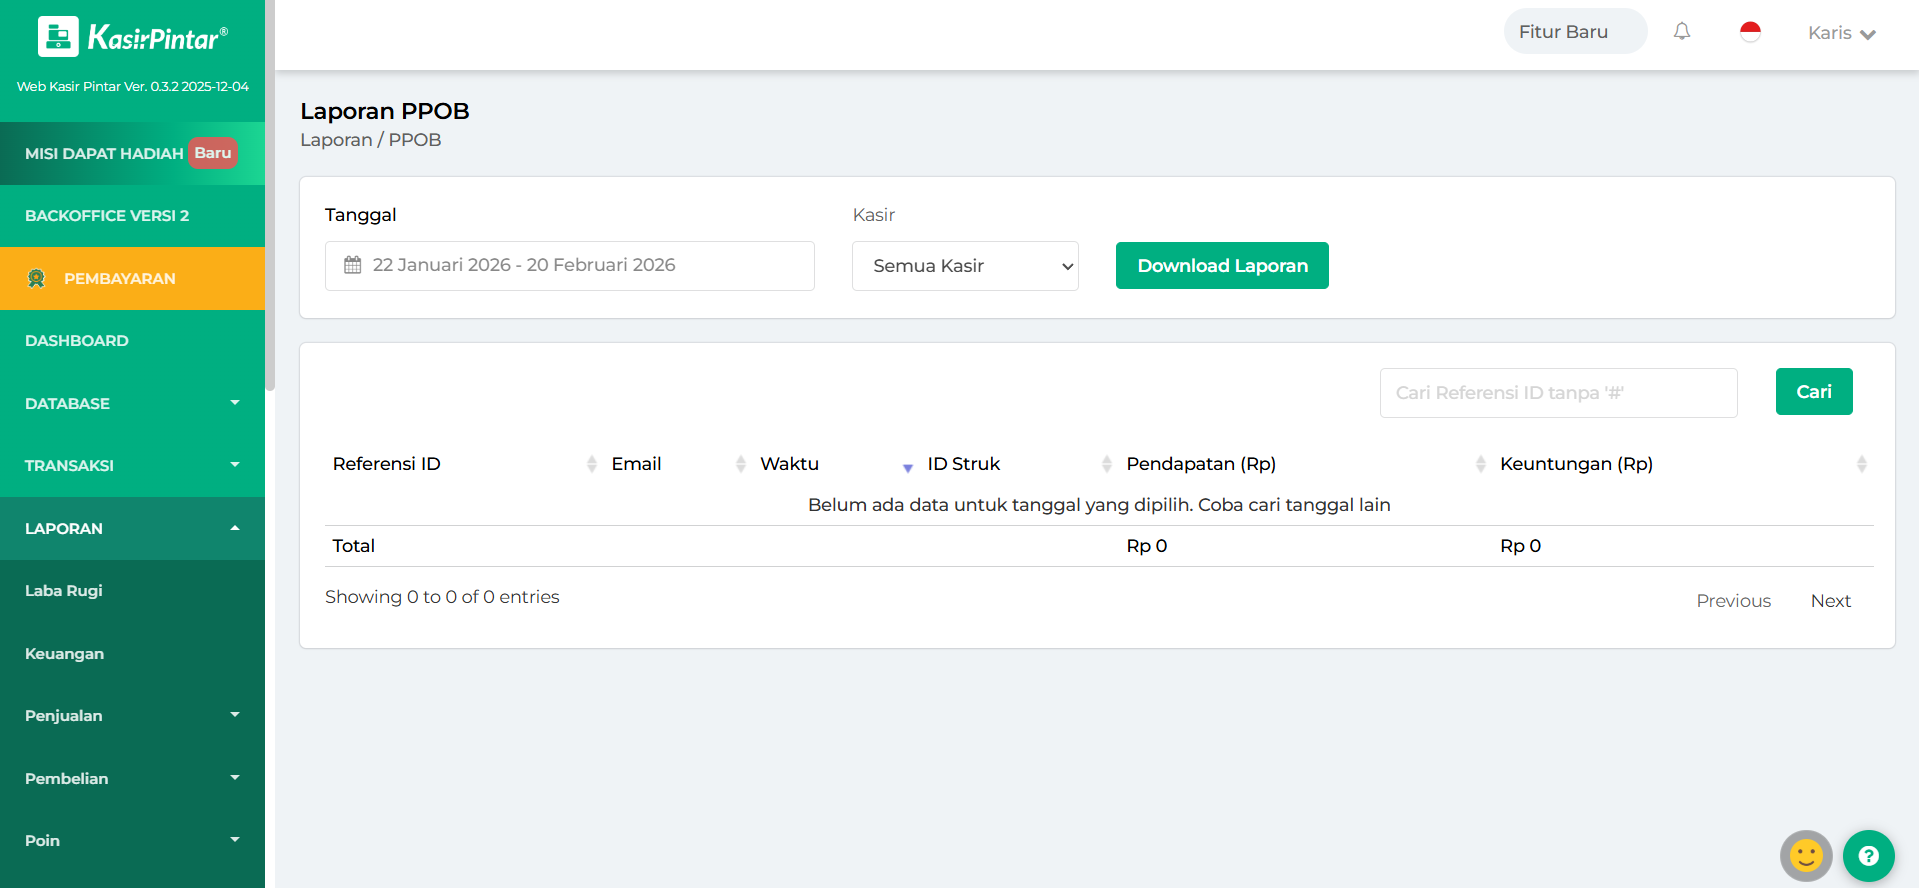This screenshot has height=888, width=1919.
Task: Click the Pembayaran badge icon
Action: pos(37,279)
